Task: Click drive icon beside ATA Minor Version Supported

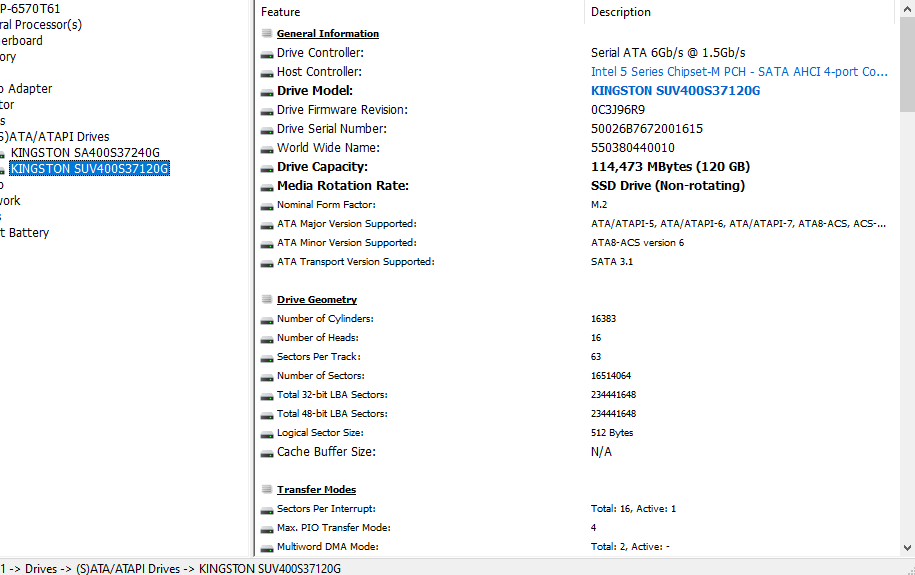Action: (x=267, y=244)
